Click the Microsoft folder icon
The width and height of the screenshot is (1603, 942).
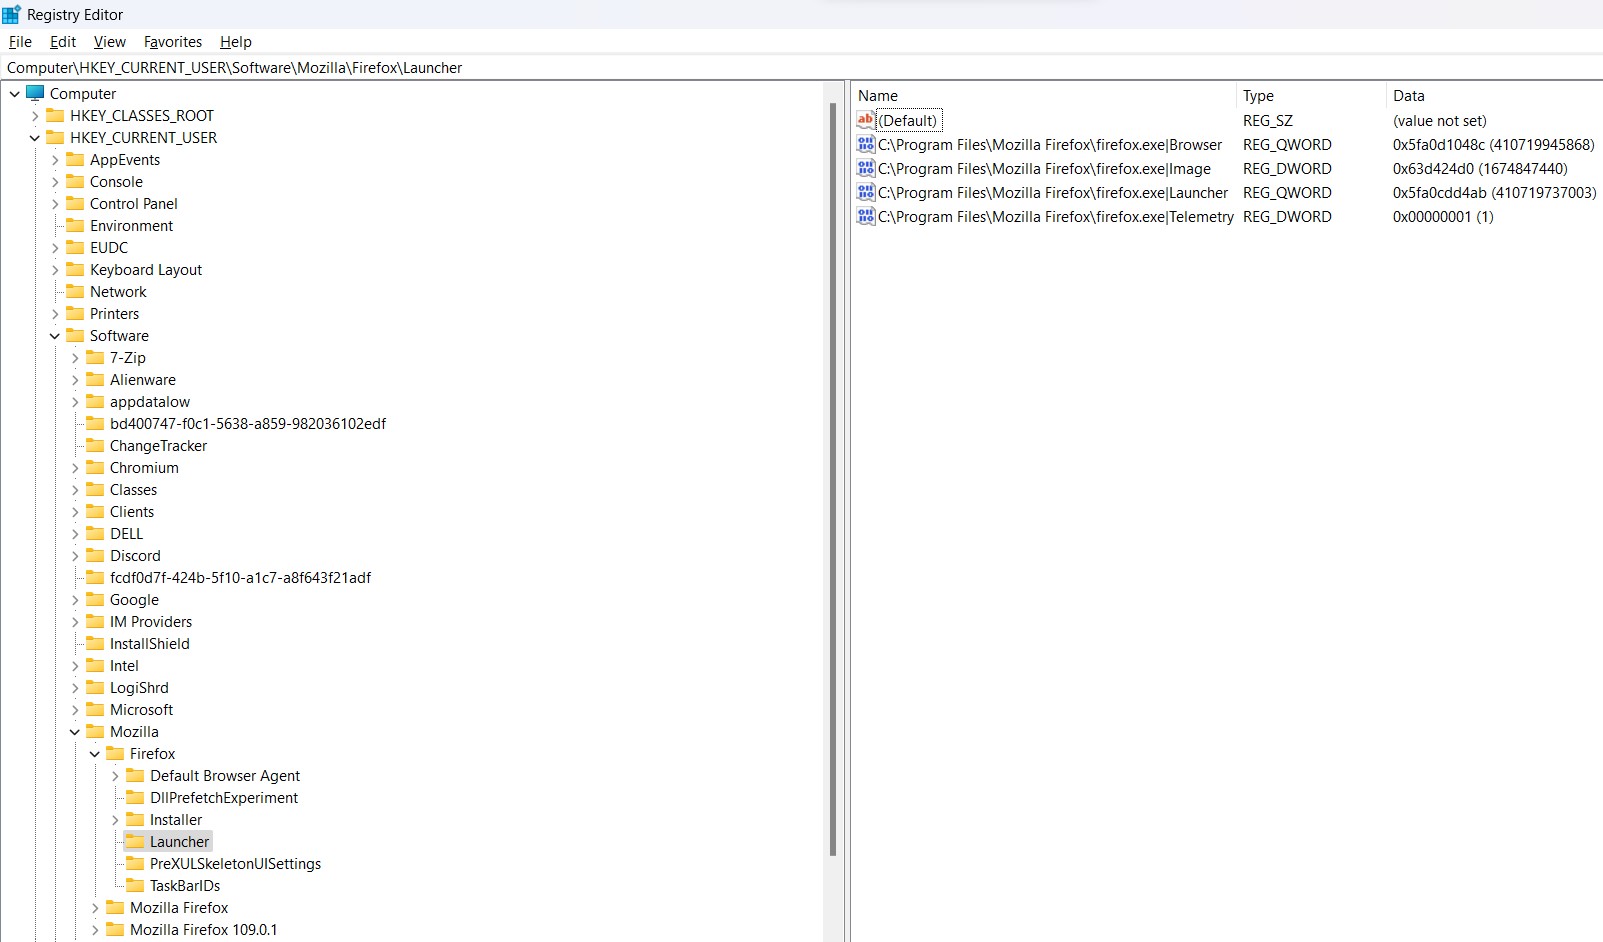tap(95, 709)
